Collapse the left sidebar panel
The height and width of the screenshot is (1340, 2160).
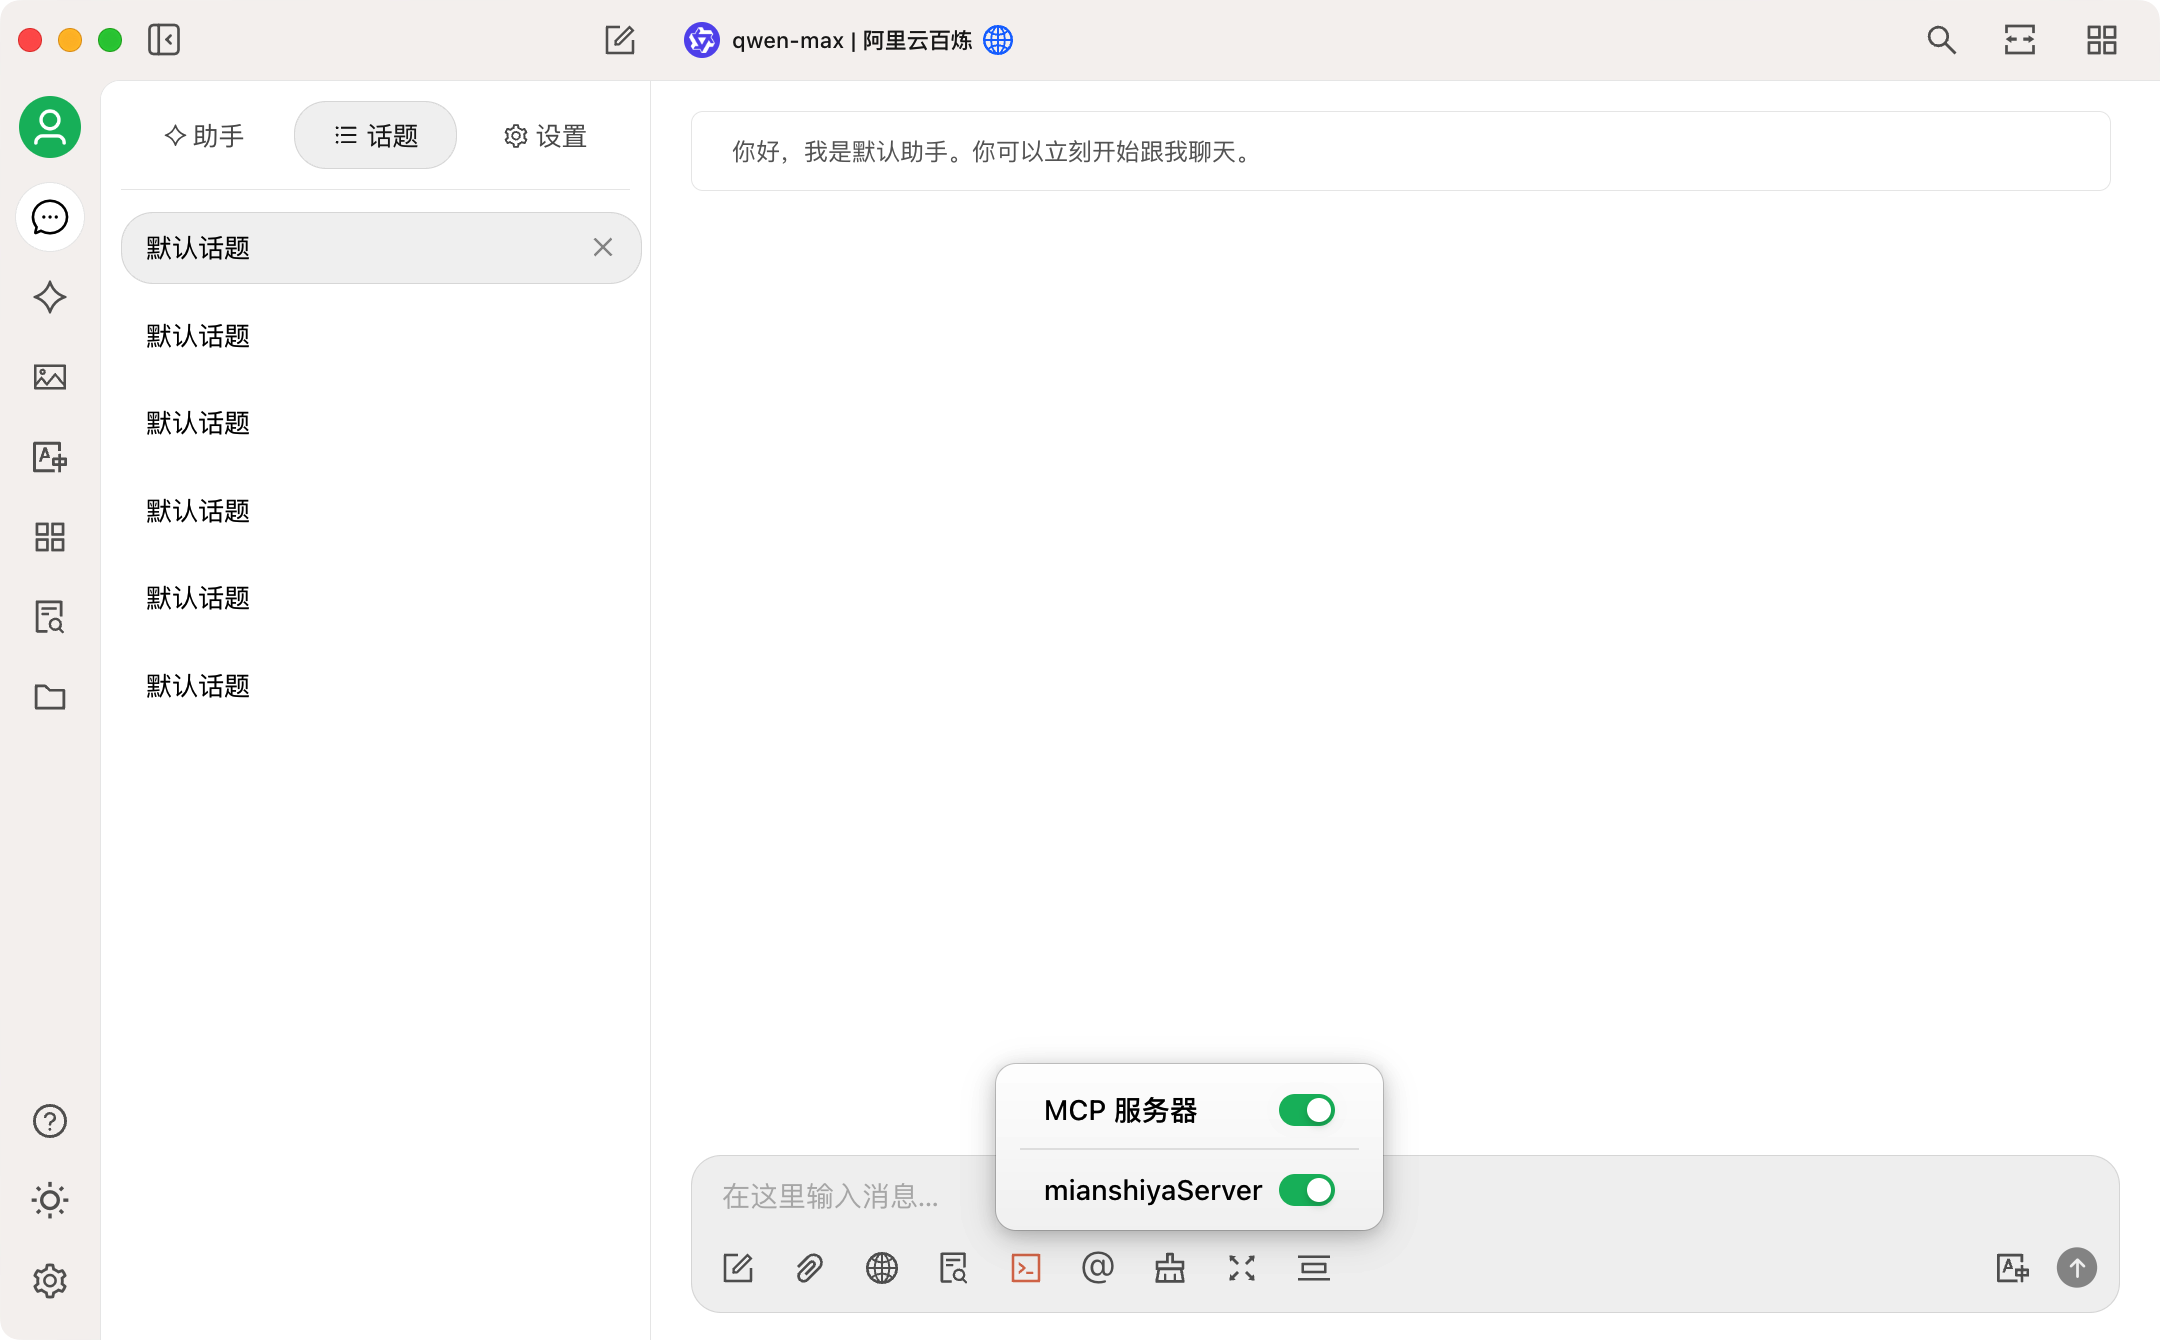(164, 40)
